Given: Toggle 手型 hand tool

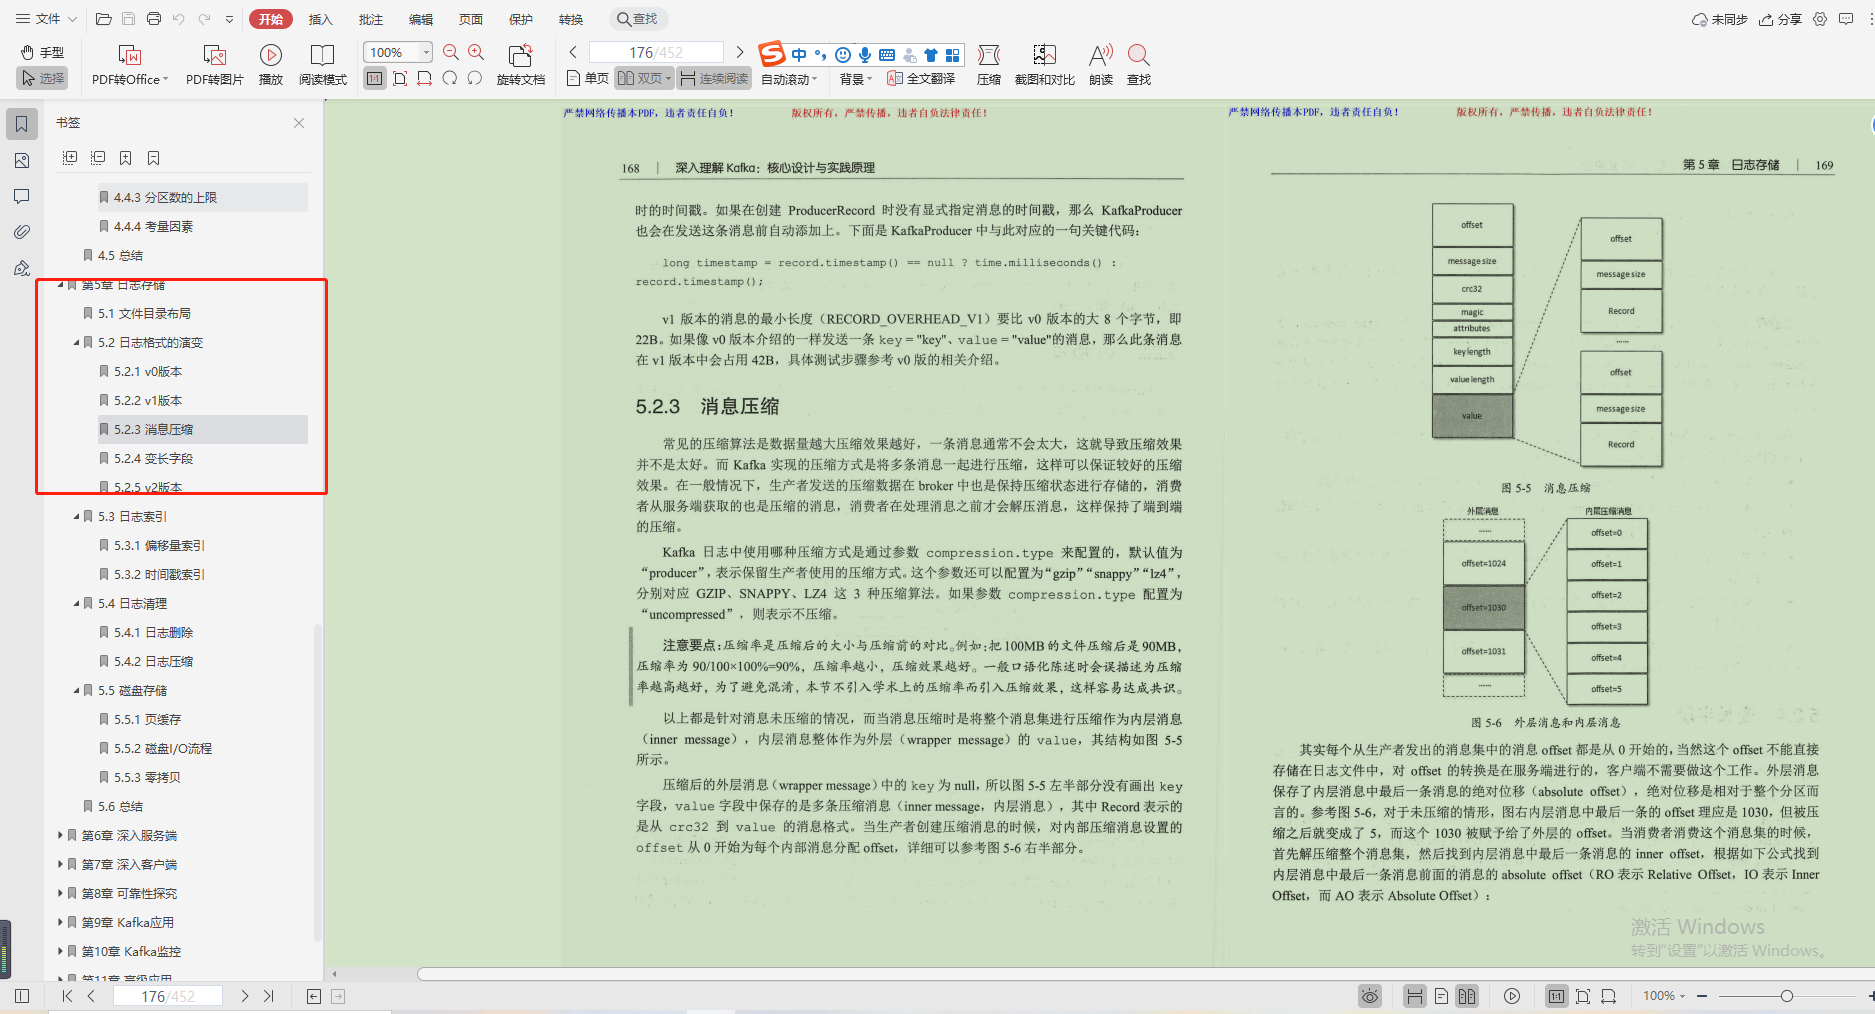Looking at the screenshot, I should (x=42, y=52).
